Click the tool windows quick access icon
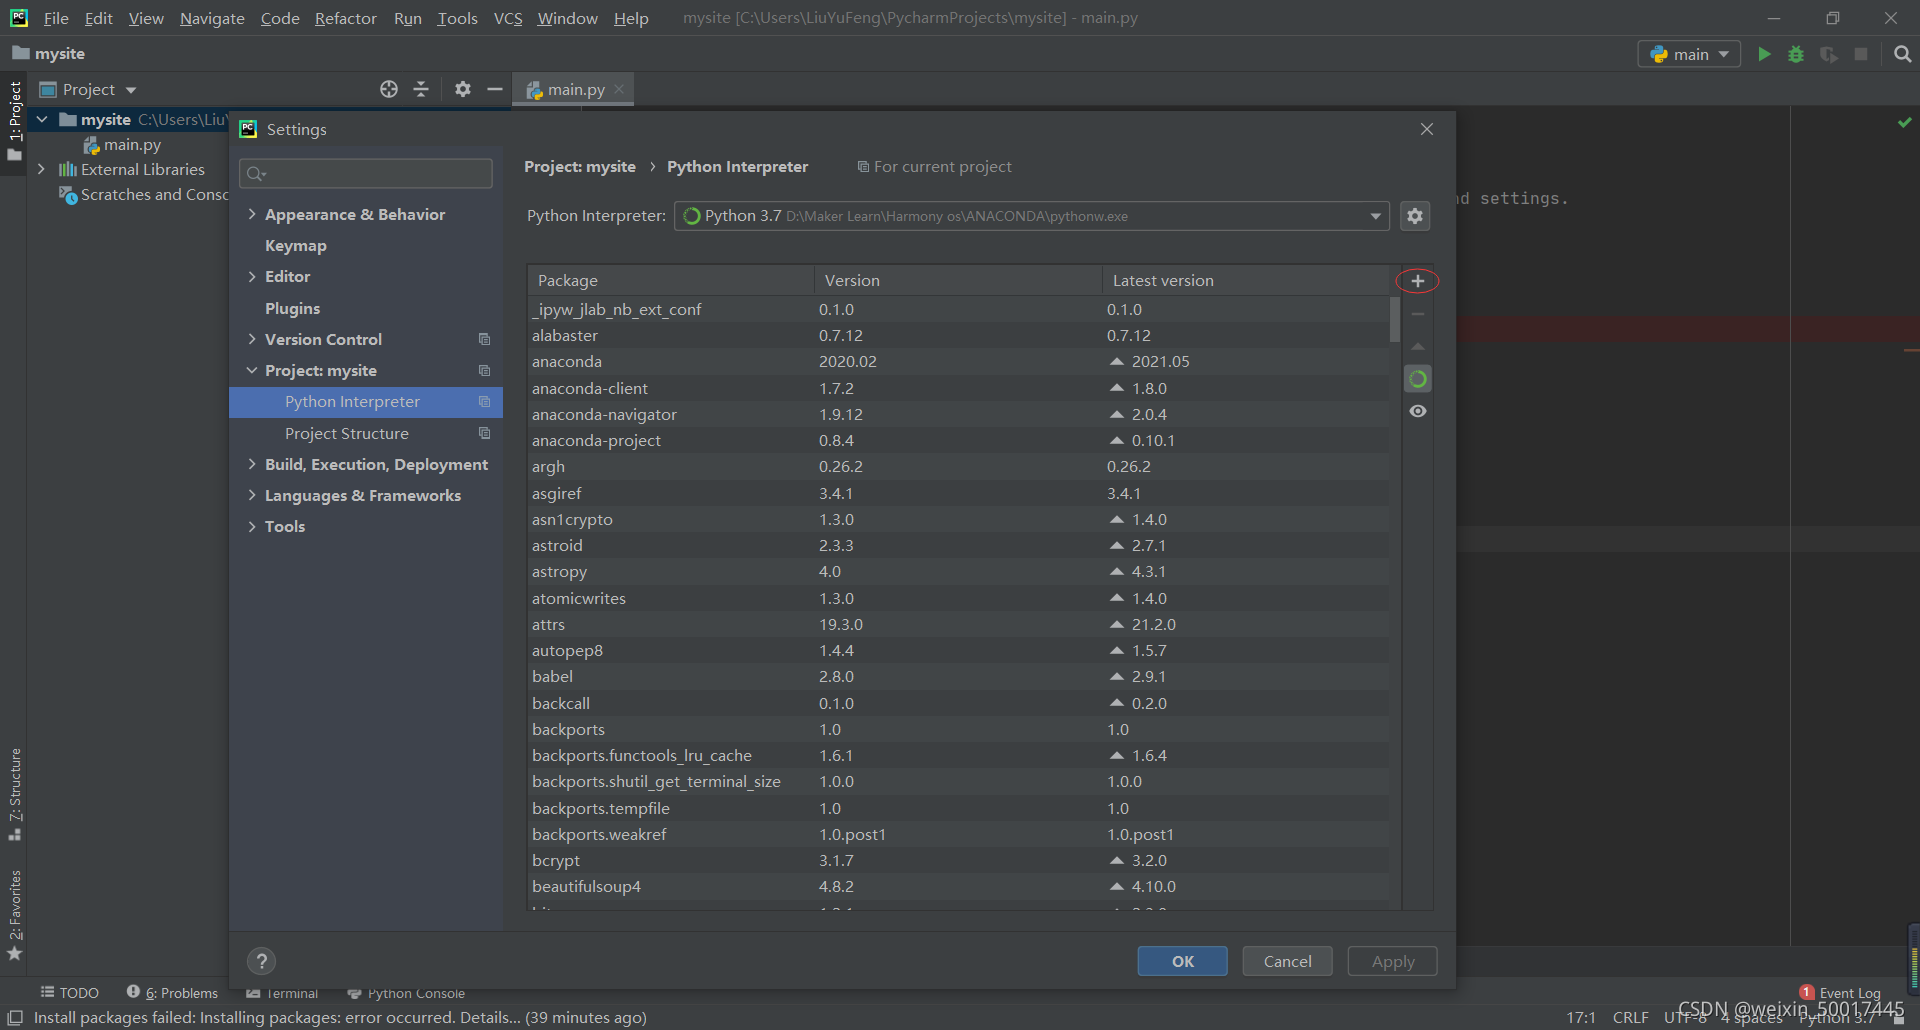1920x1030 pixels. (15, 1018)
